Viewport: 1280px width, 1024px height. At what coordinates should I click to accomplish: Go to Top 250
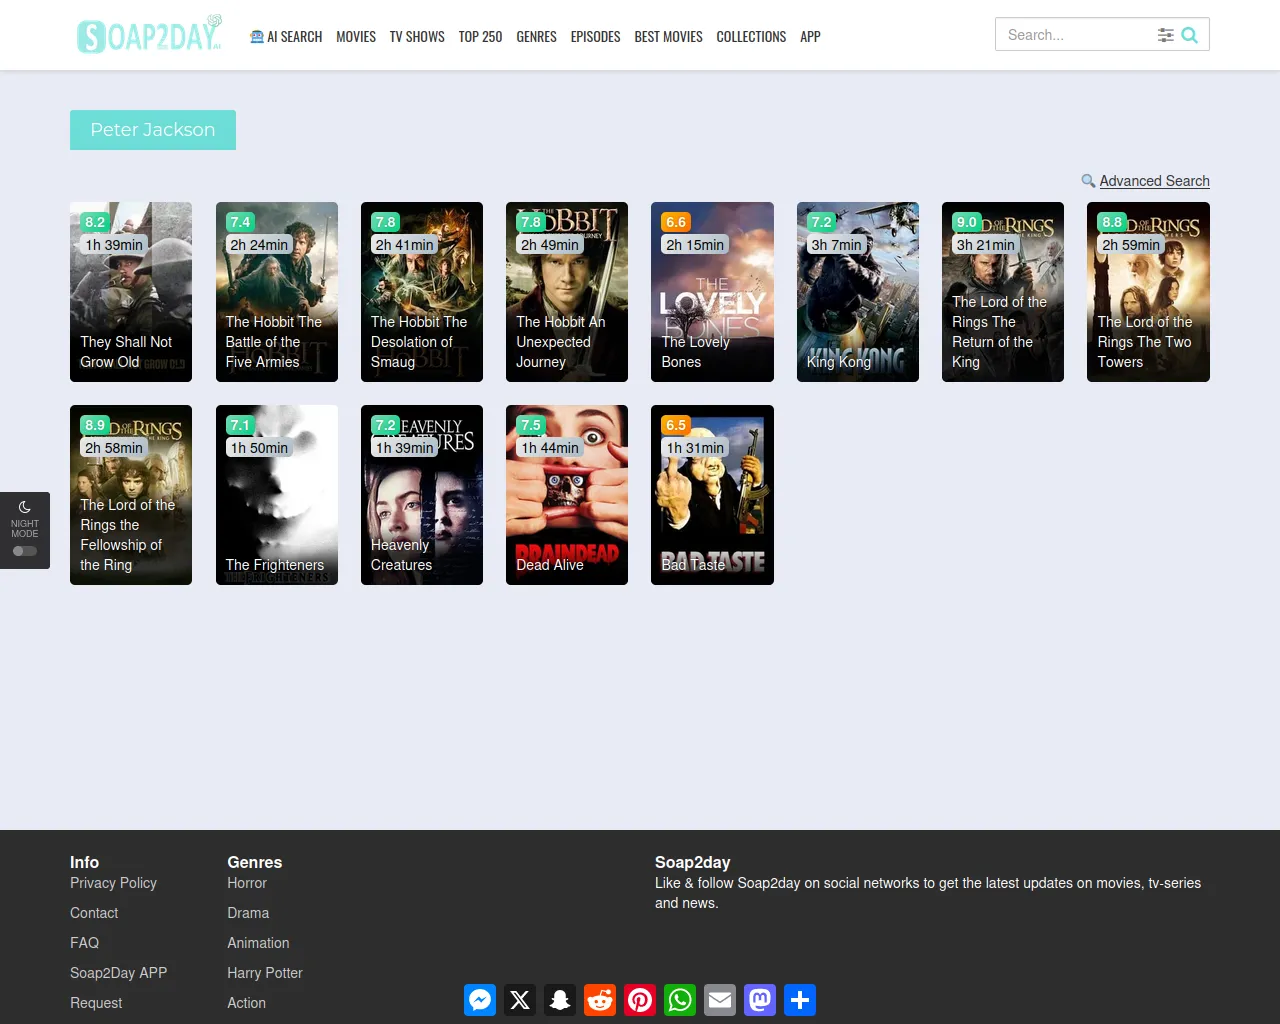(x=480, y=36)
